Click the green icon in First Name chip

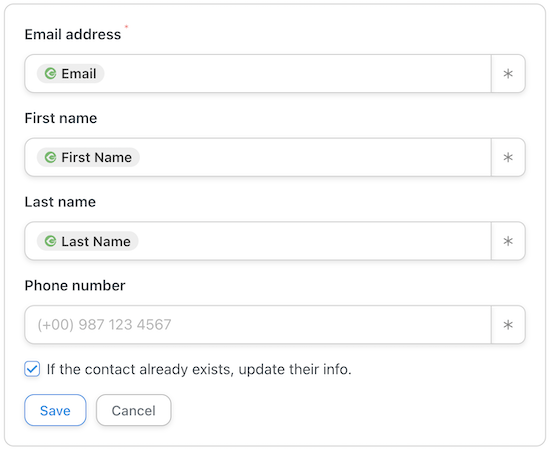[50, 157]
